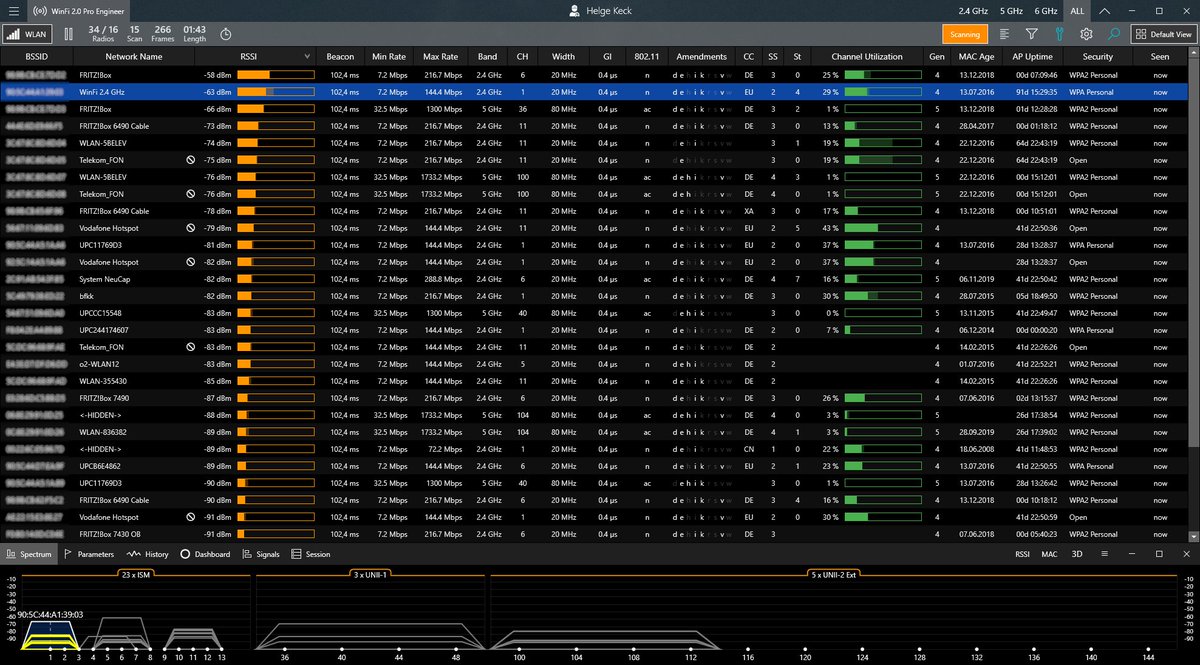
Task: Open the Signals tab
Action: point(260,554)
